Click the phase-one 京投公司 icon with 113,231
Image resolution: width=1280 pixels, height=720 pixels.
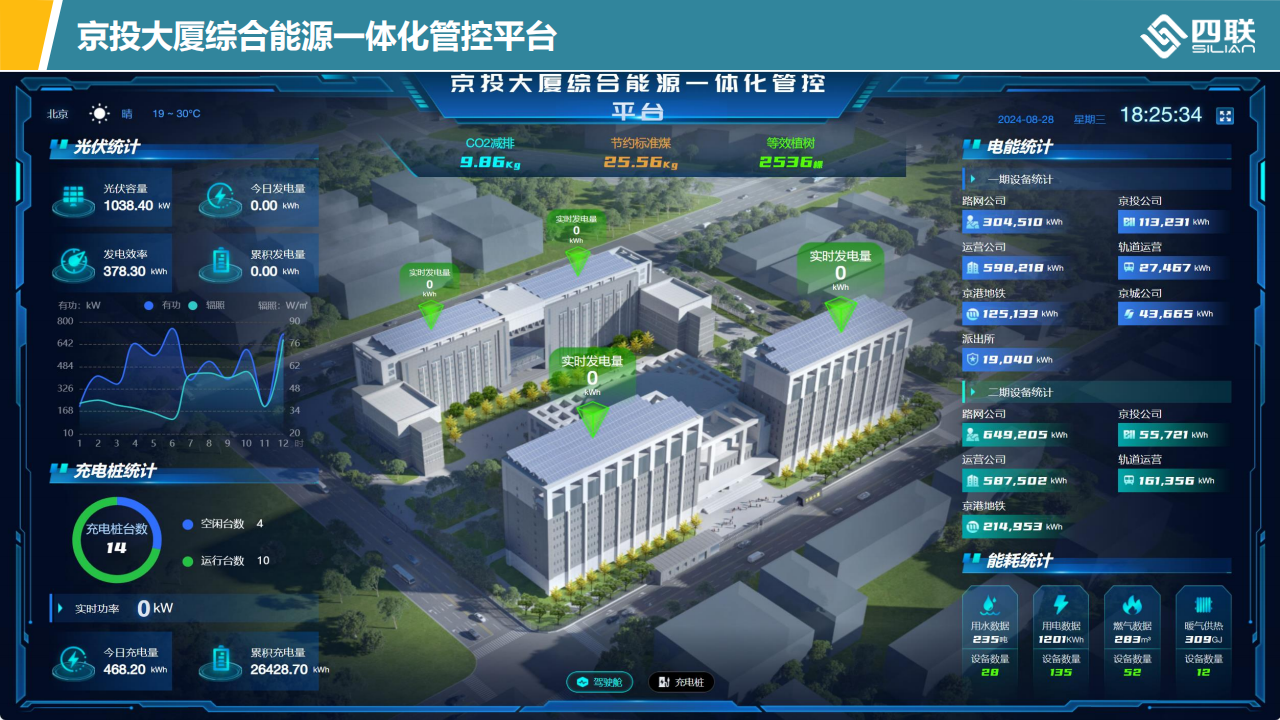(x=1128, y=222)
